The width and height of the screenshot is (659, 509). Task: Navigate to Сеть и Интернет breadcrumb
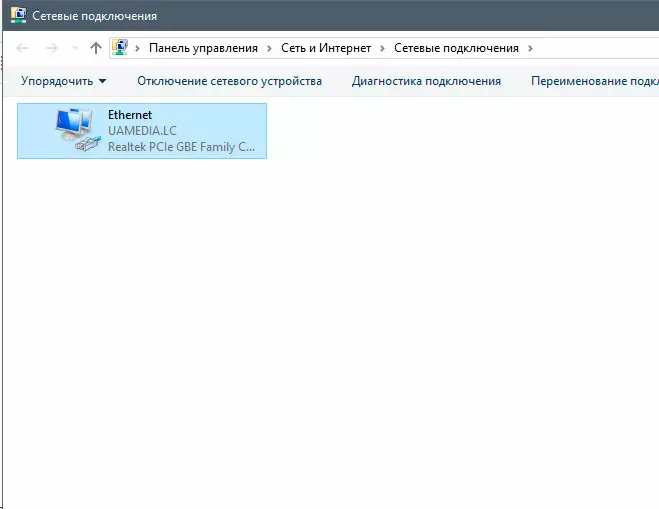pyautogui.click(x=324, y=48)
